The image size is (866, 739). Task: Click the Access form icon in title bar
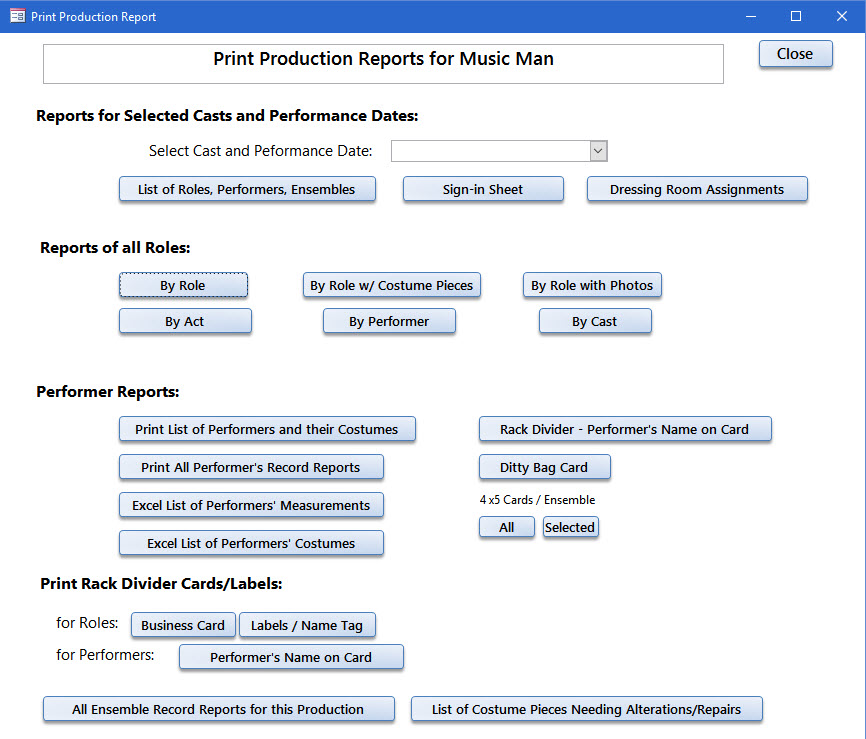pos(18,16)
